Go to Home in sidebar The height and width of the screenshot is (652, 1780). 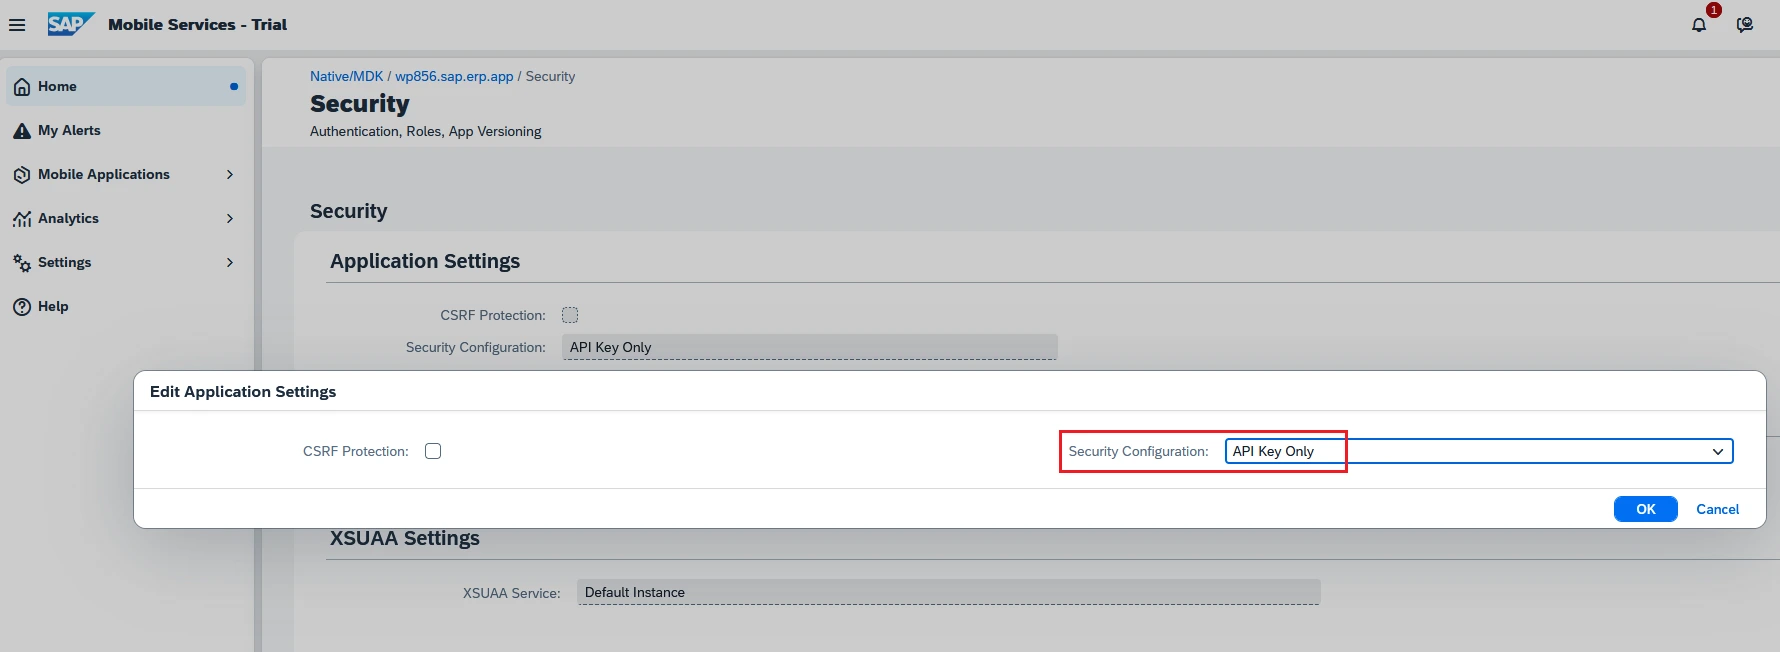[126, 87]
